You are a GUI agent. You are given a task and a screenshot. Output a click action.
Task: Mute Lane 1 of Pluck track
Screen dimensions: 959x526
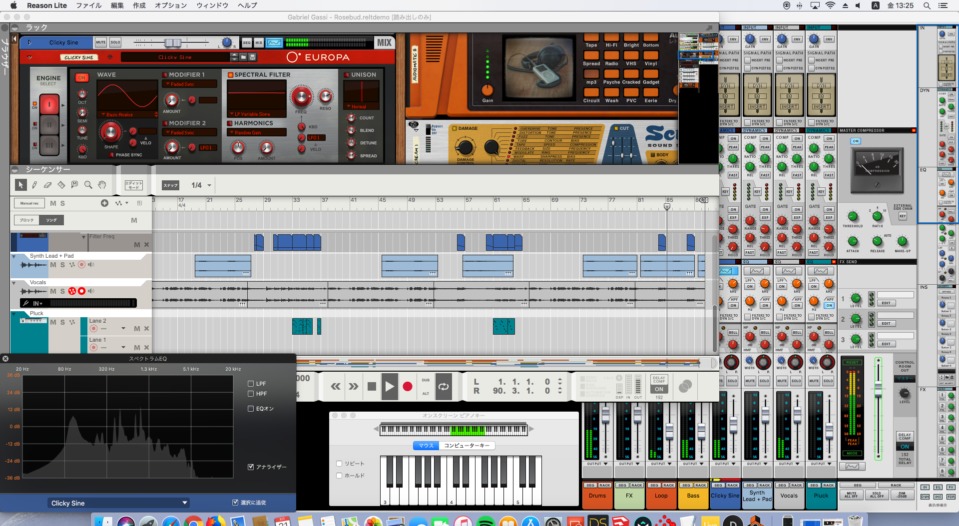click(x=136, y=347)
